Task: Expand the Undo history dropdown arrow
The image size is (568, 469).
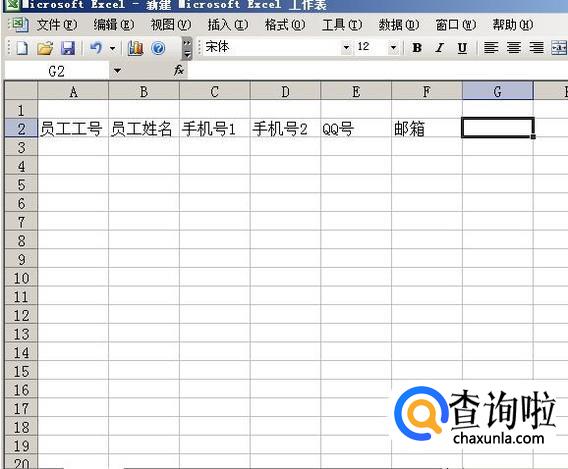Action: point(113,48)
